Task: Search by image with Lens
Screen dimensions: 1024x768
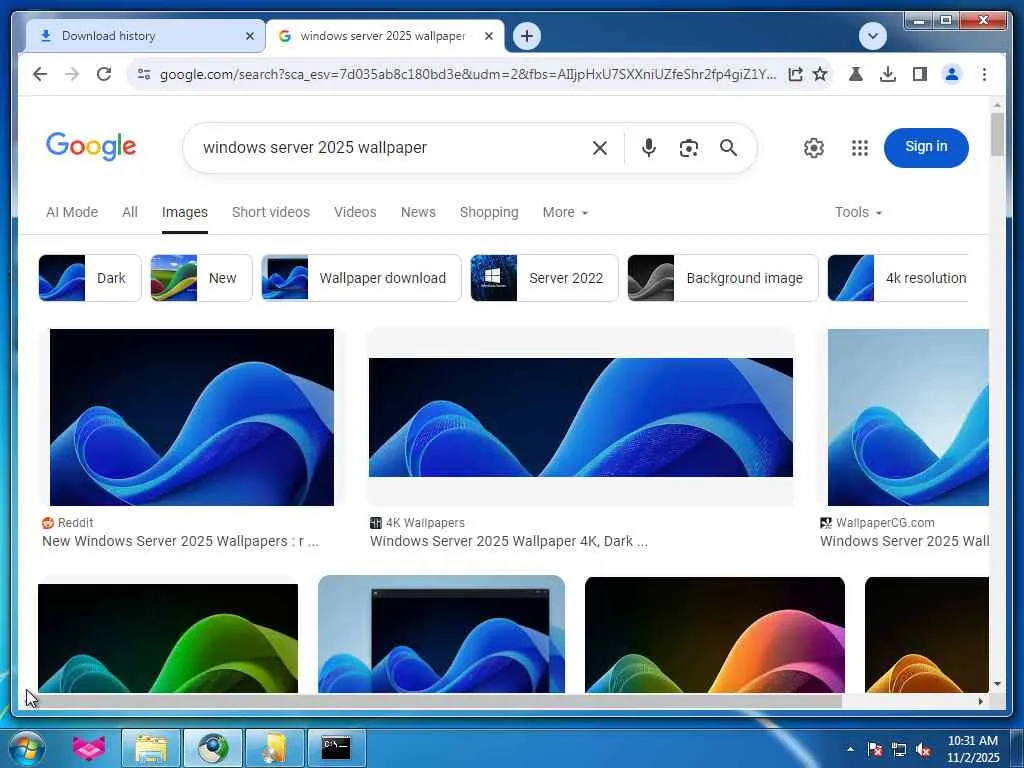Action: pos(688,148)
